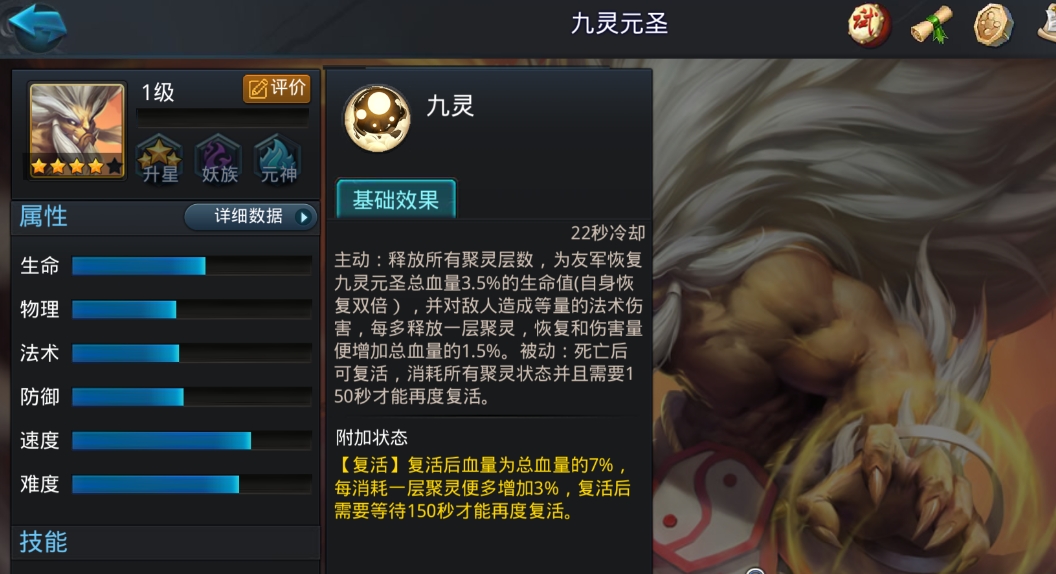Click the 速度 speed stat bar
The width and height of the screenshot is (1056, 574).
click(191, 441)
